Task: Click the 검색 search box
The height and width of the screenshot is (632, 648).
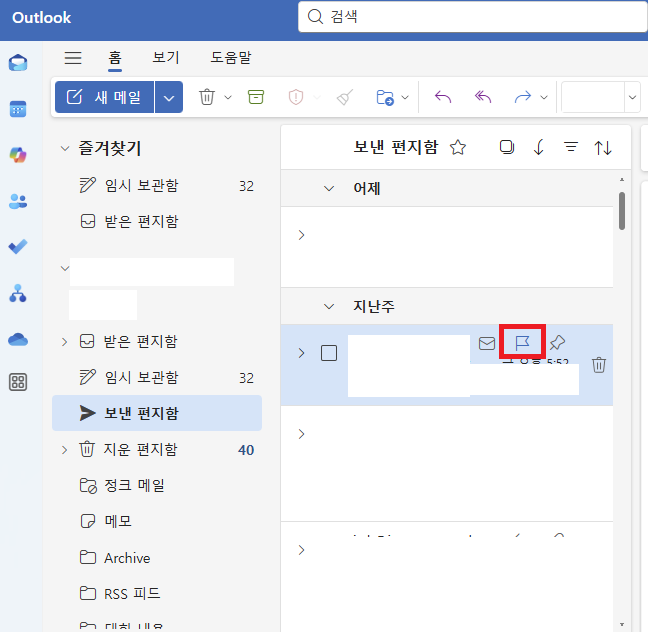Action: point(470,17)
